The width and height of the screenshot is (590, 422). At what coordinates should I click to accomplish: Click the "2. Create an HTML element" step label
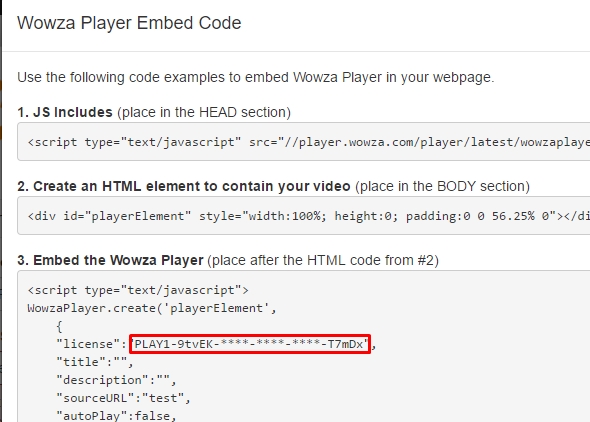pos(184,186)
